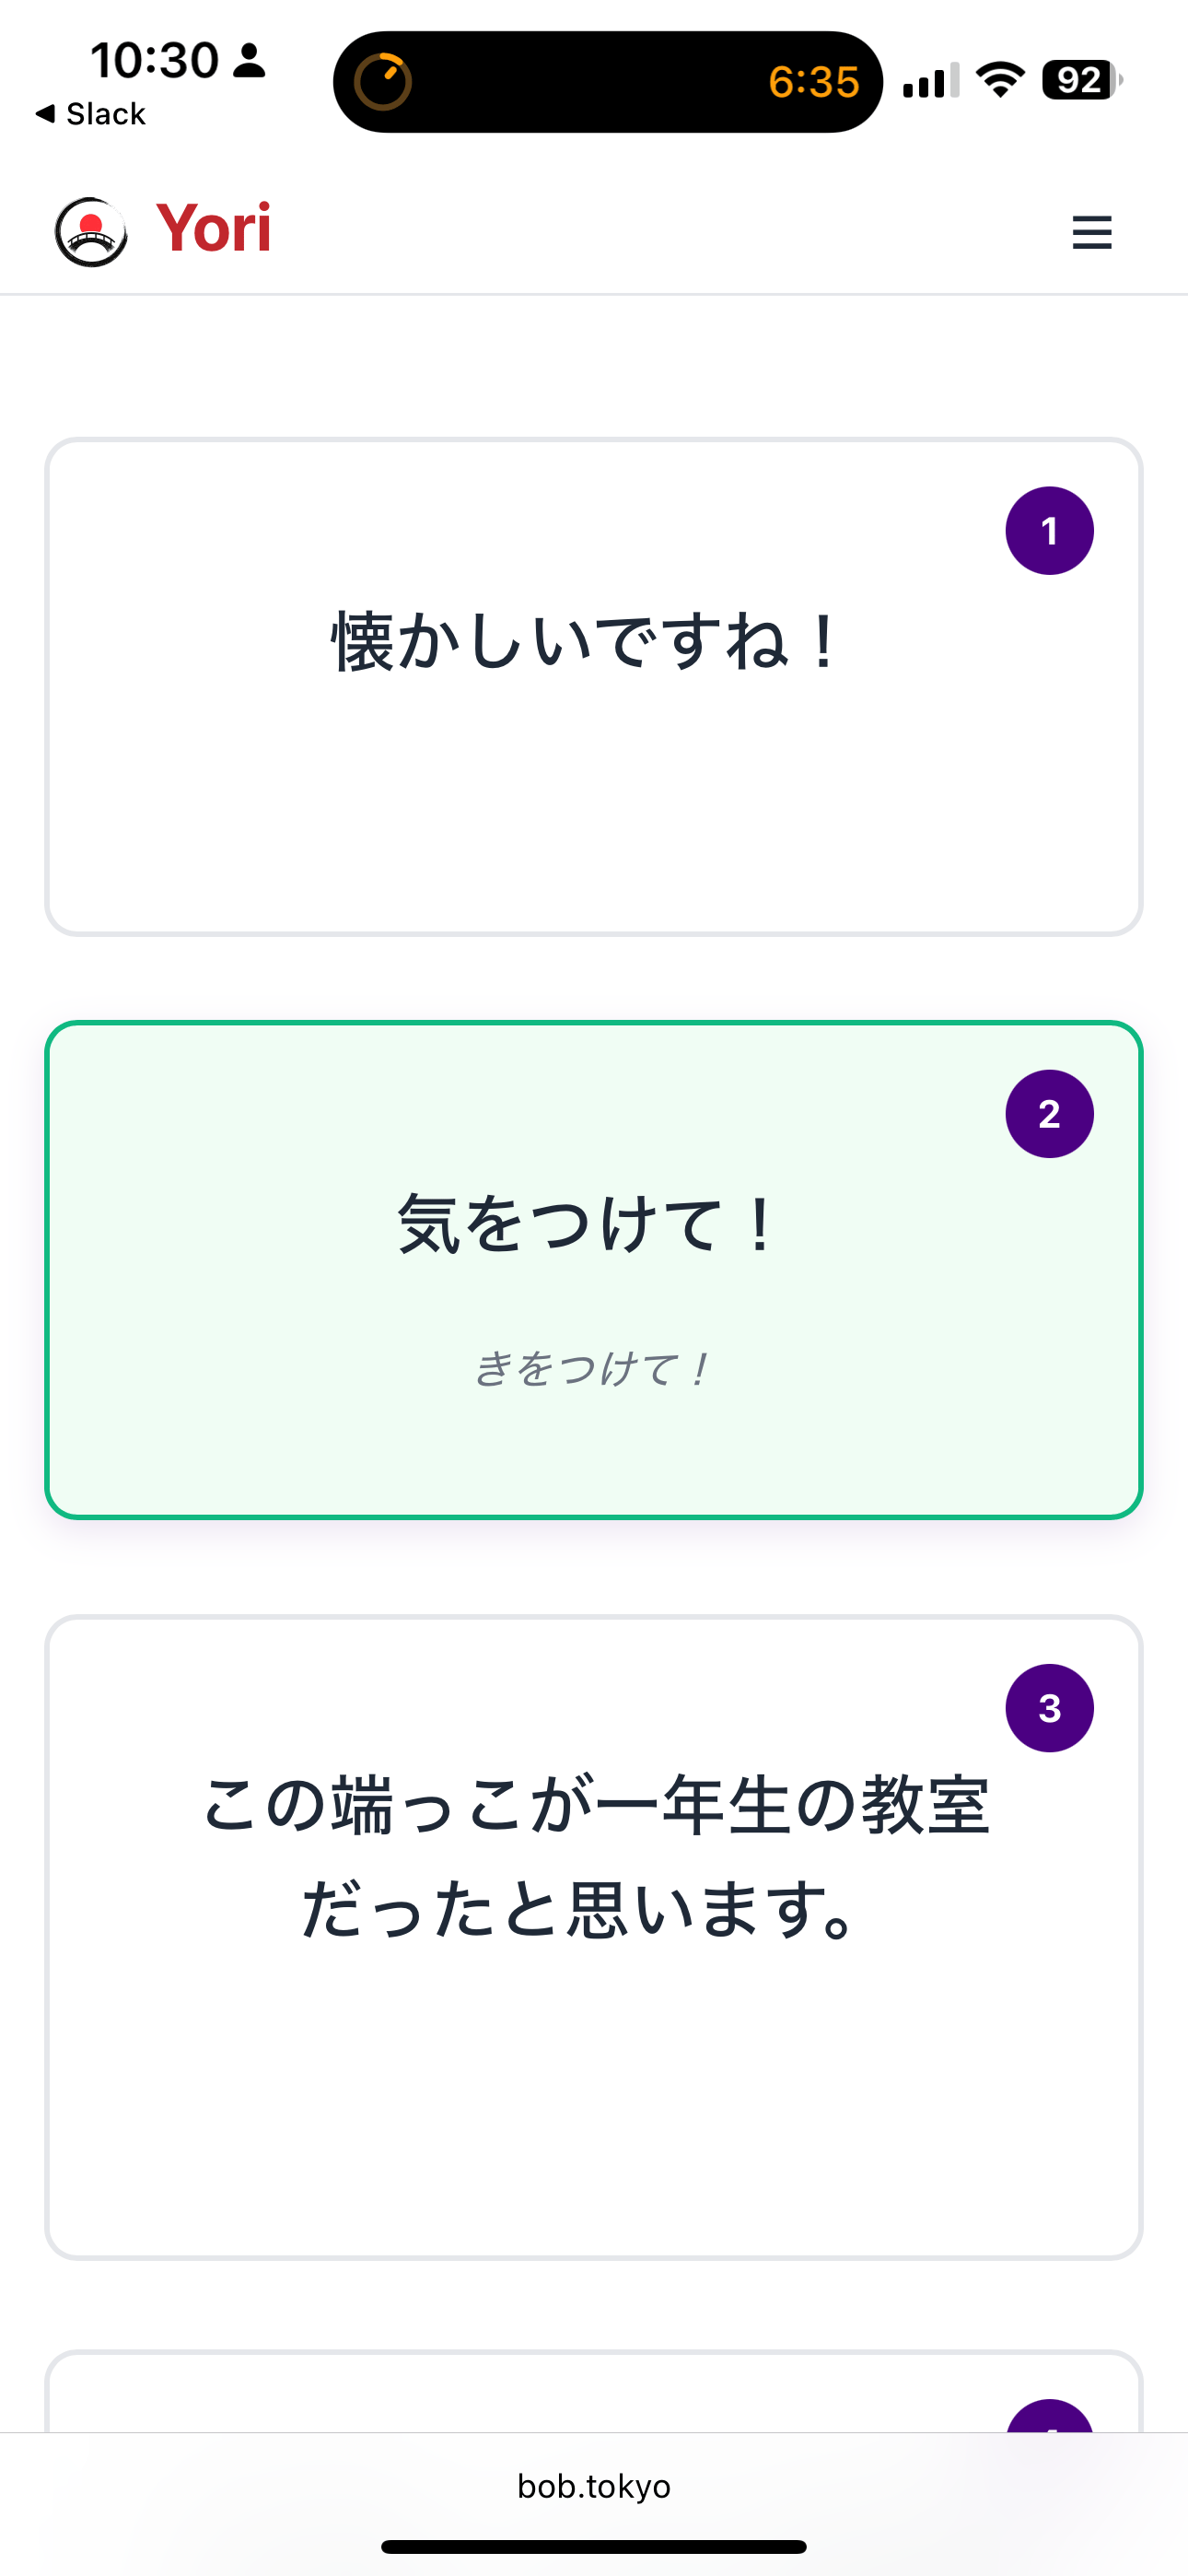
Task: Tap the bob.tokyo address bar
Action: click(594, 2486)
